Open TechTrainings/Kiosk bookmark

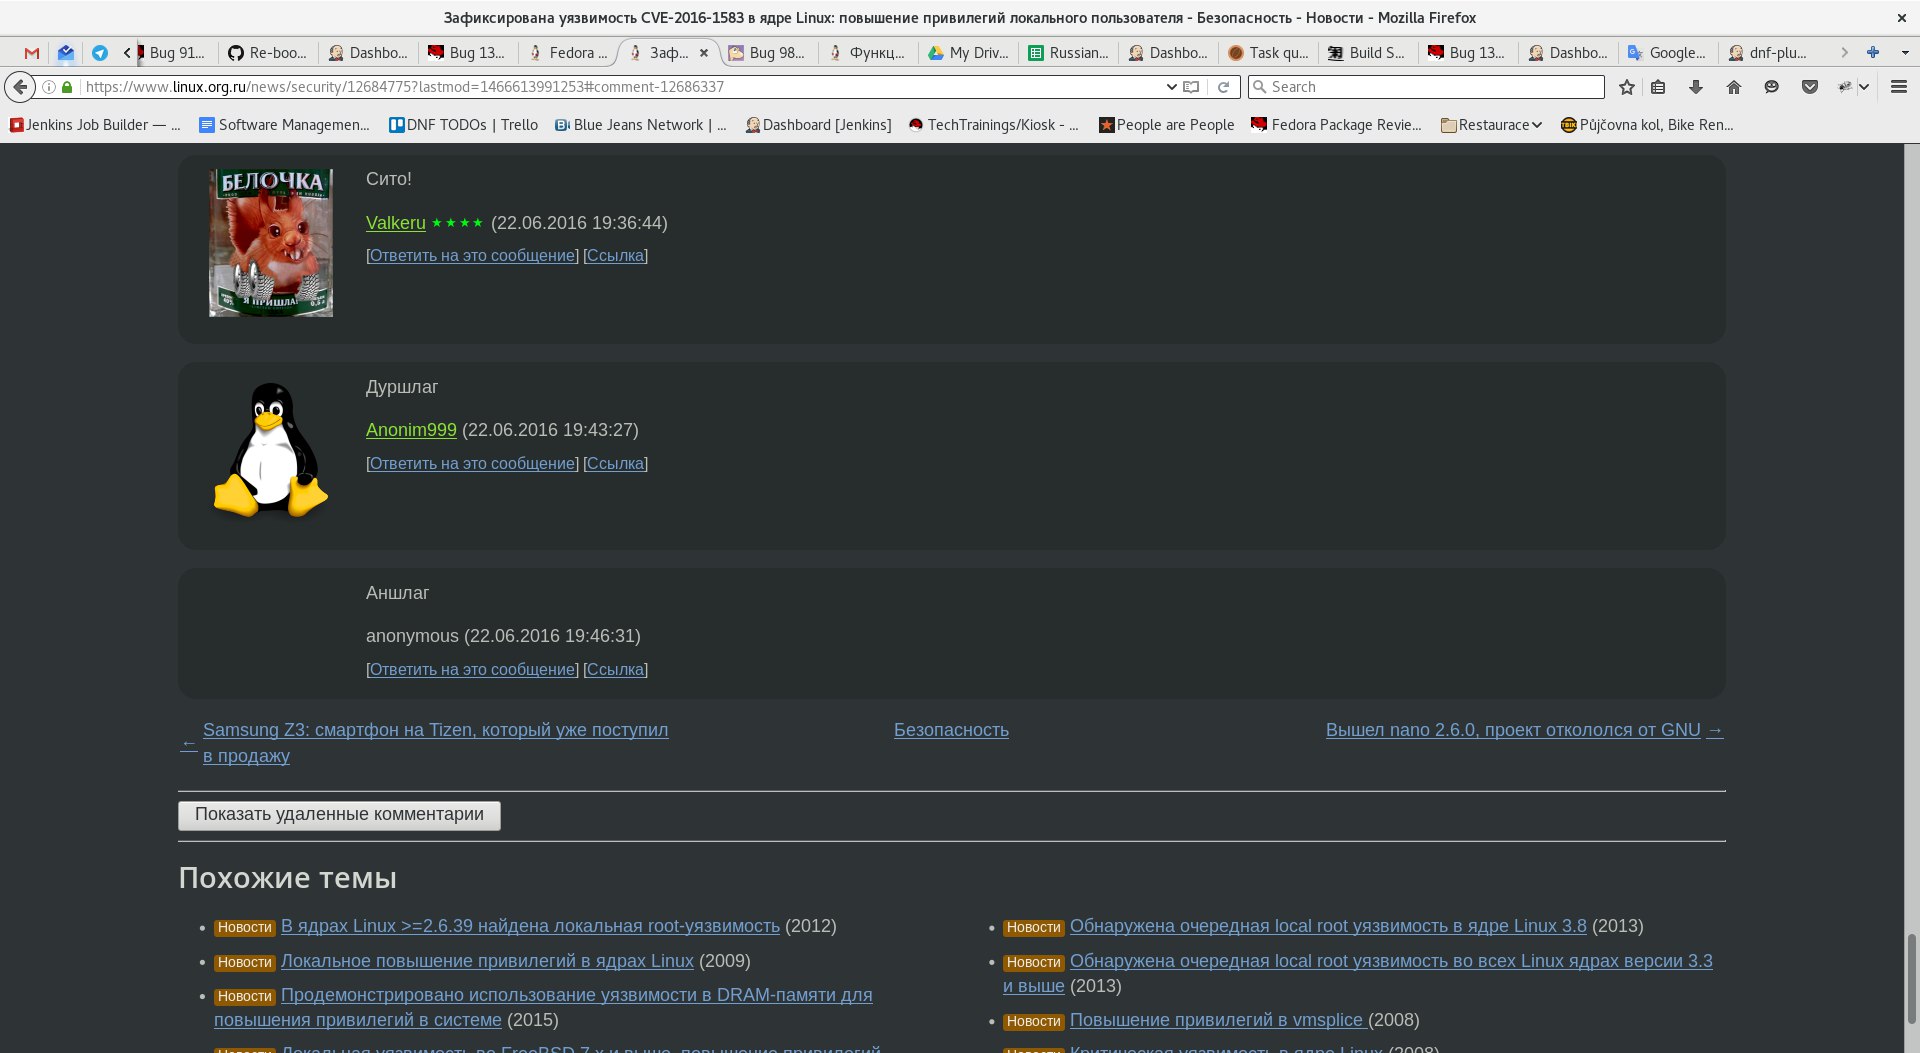(x=994, y=125)
